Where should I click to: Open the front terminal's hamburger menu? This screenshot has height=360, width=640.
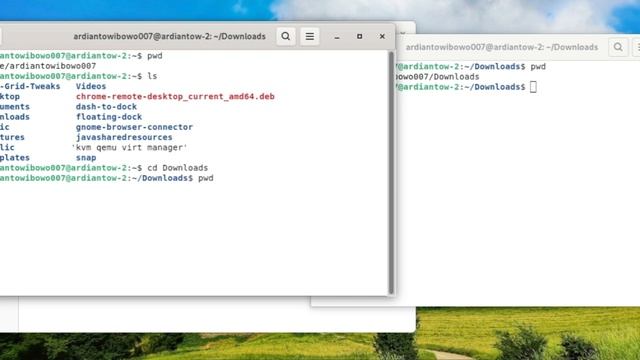coord(310,36)
